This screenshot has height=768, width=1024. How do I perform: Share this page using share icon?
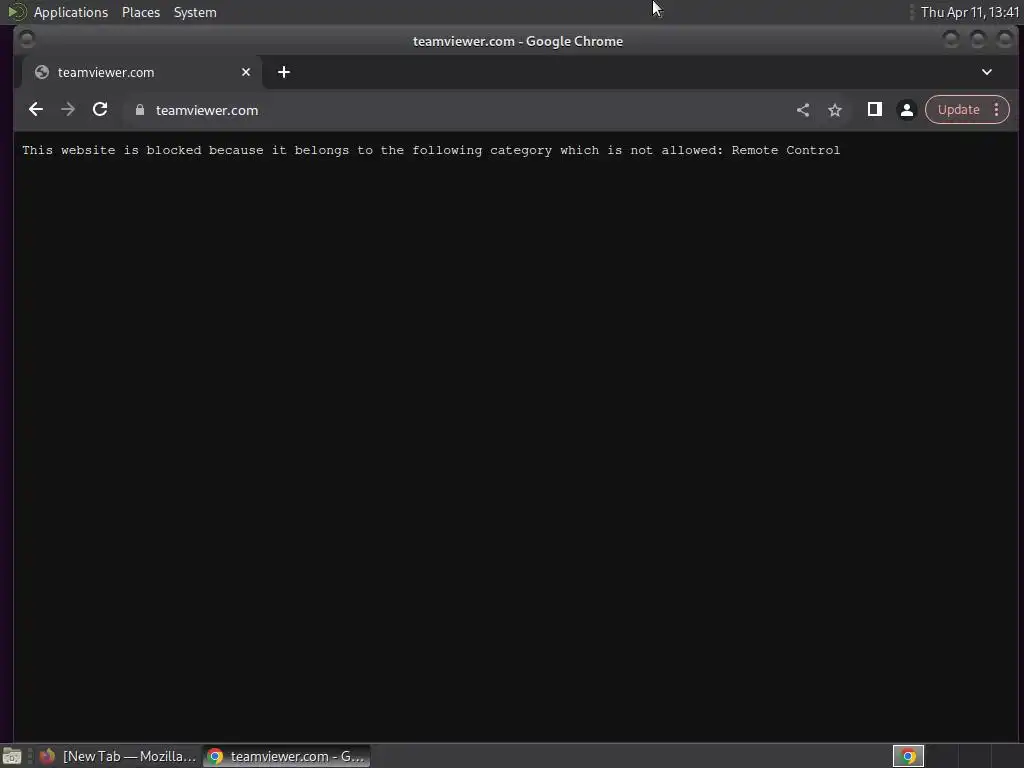[803, 110]
